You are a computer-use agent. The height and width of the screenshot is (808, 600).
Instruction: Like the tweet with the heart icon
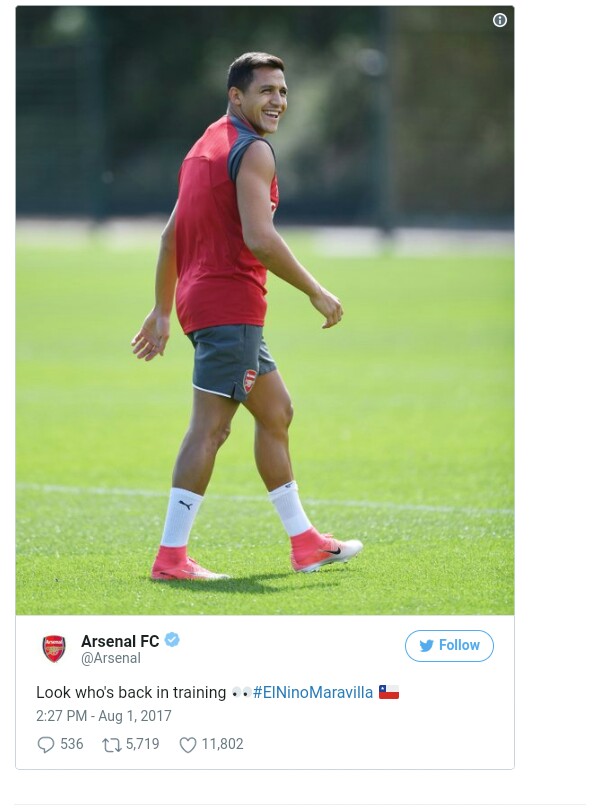[x=187, y=745]
